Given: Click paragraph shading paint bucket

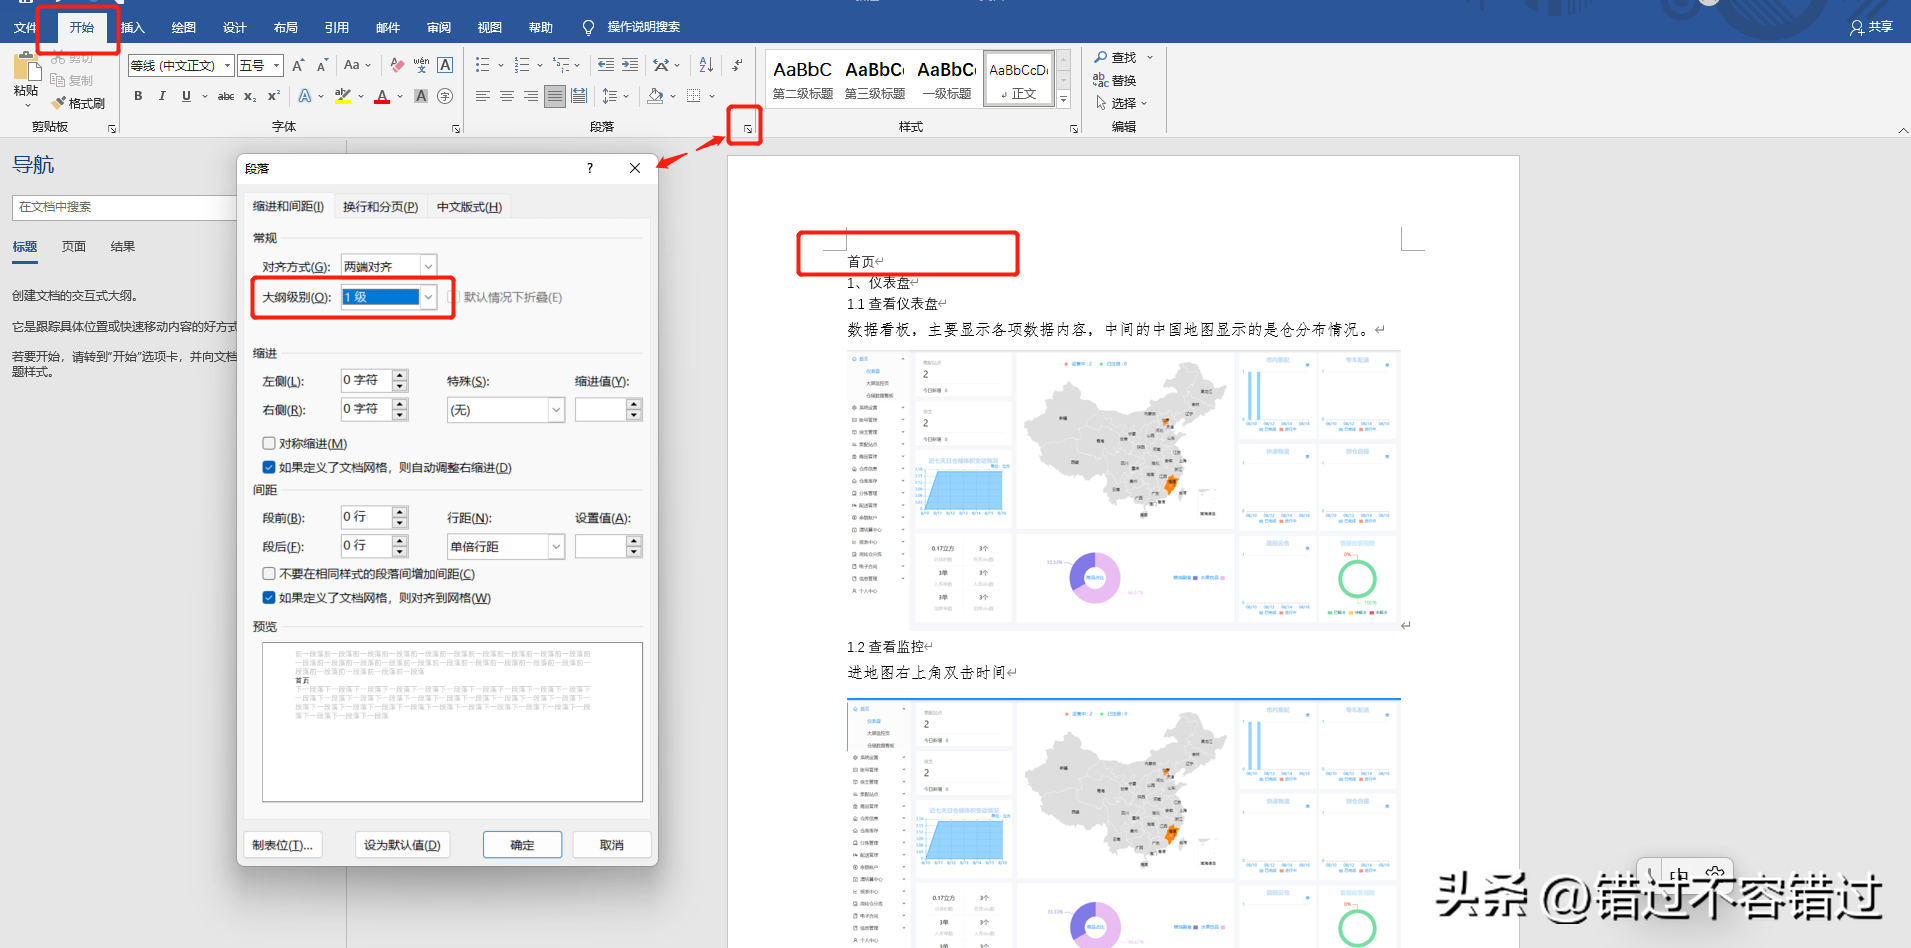Looking at the screenshot, I should tap(655, 96).
